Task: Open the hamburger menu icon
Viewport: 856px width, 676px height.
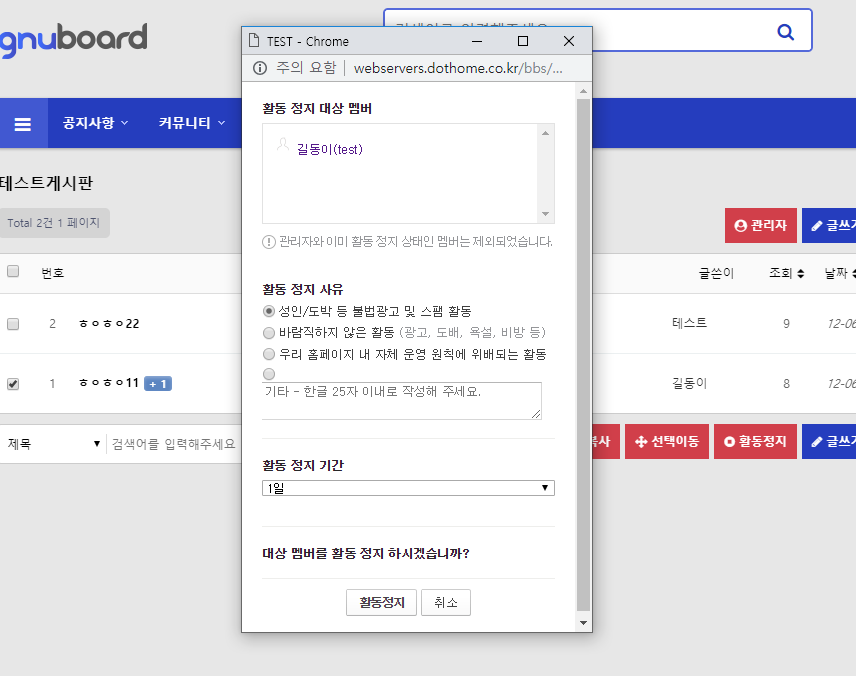Action: coord(22,124)
